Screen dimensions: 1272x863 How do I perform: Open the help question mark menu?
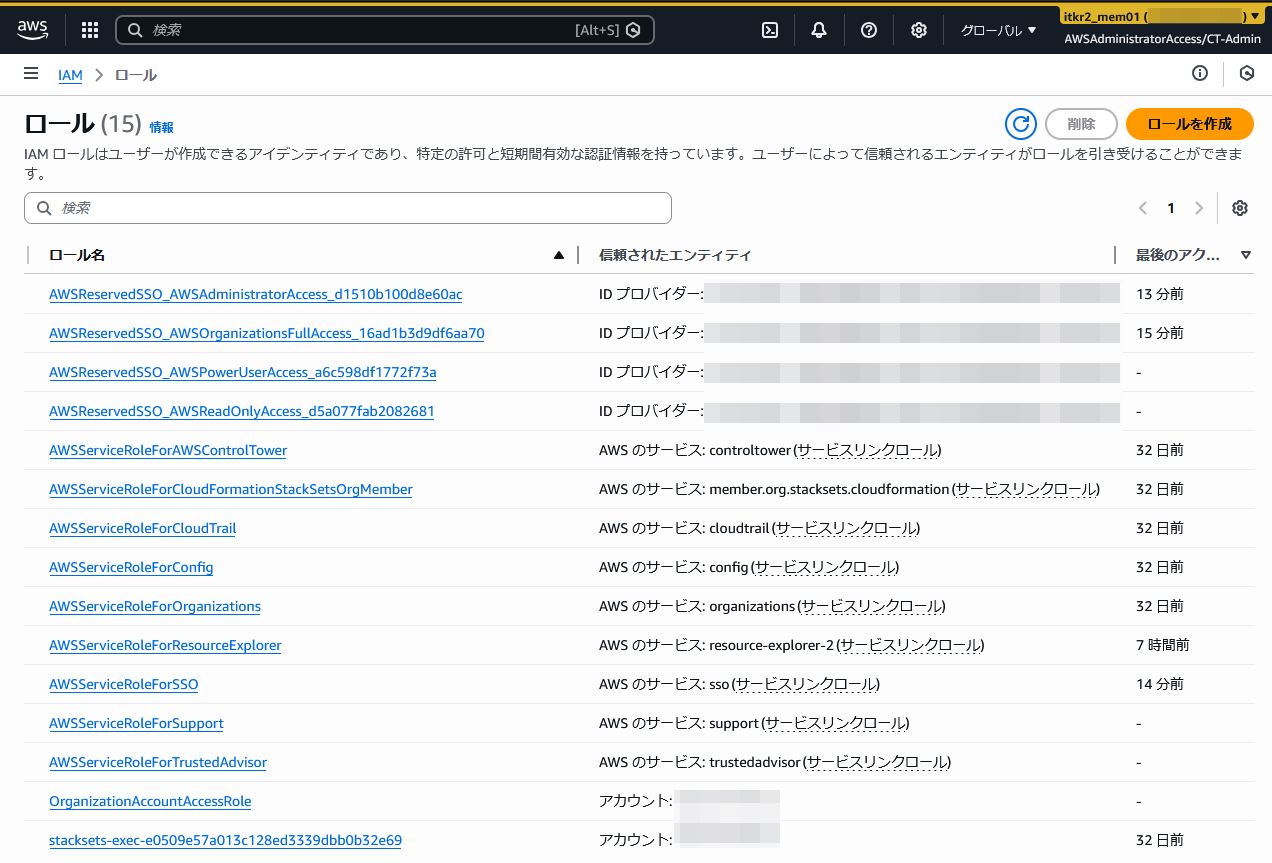pos(869,30)
